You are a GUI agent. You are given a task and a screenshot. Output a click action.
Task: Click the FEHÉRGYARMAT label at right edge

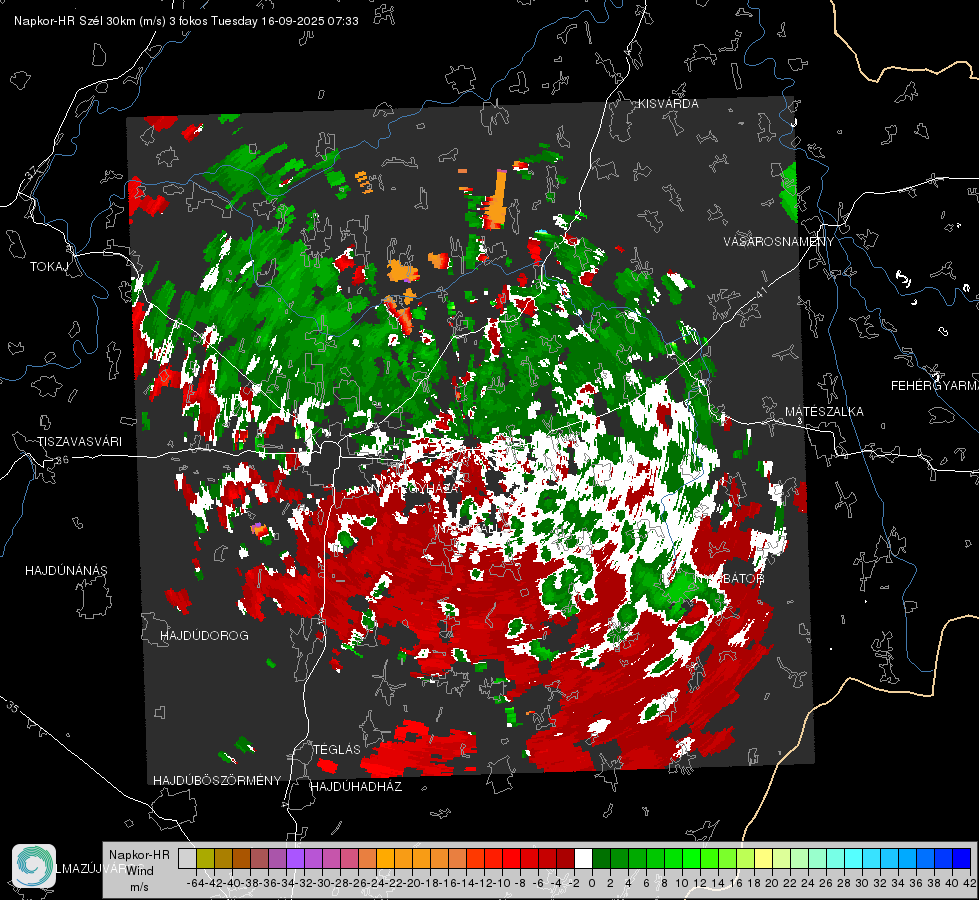pyautogui.click(x=934, y=386)
